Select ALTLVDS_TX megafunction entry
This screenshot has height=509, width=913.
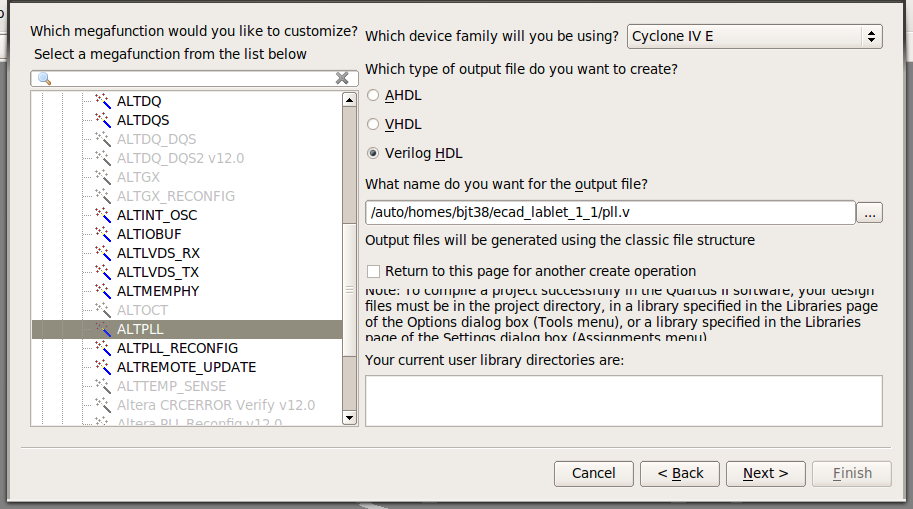[158, 272]
